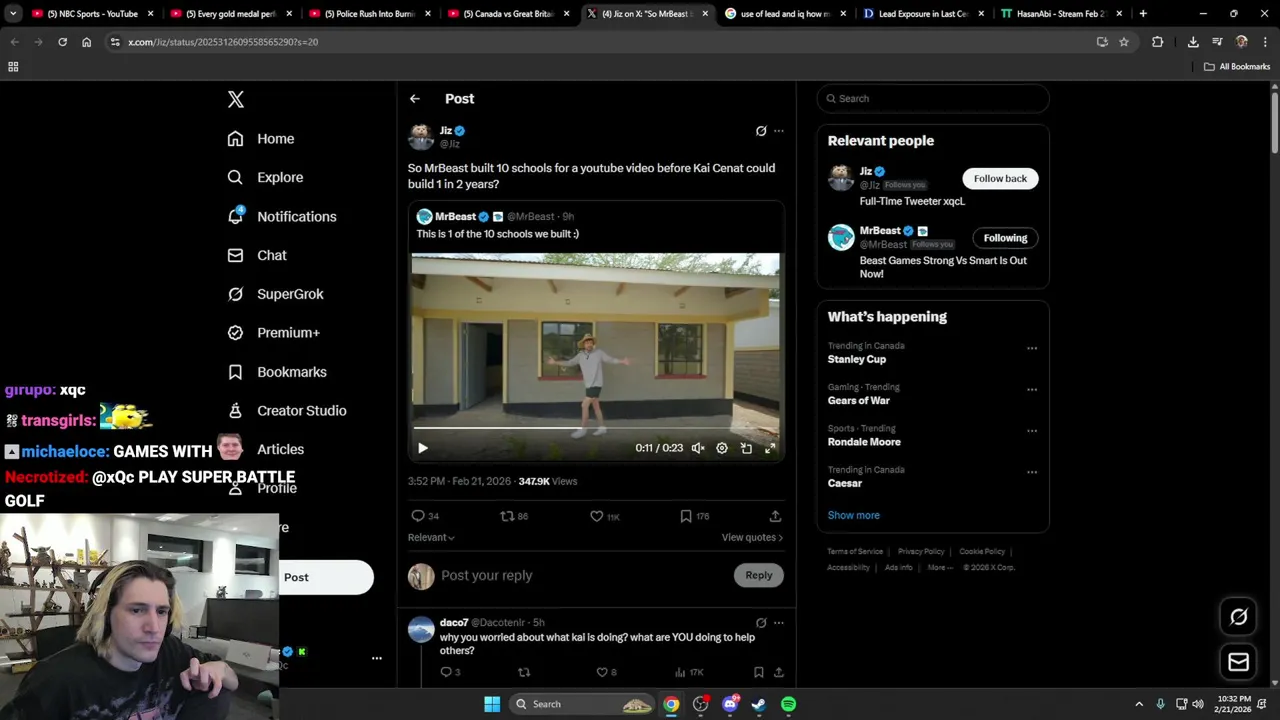Bookmark daco7's reply
This screenshot has height=720, width=1280.
pyautogui.click(x=759, y=672)
